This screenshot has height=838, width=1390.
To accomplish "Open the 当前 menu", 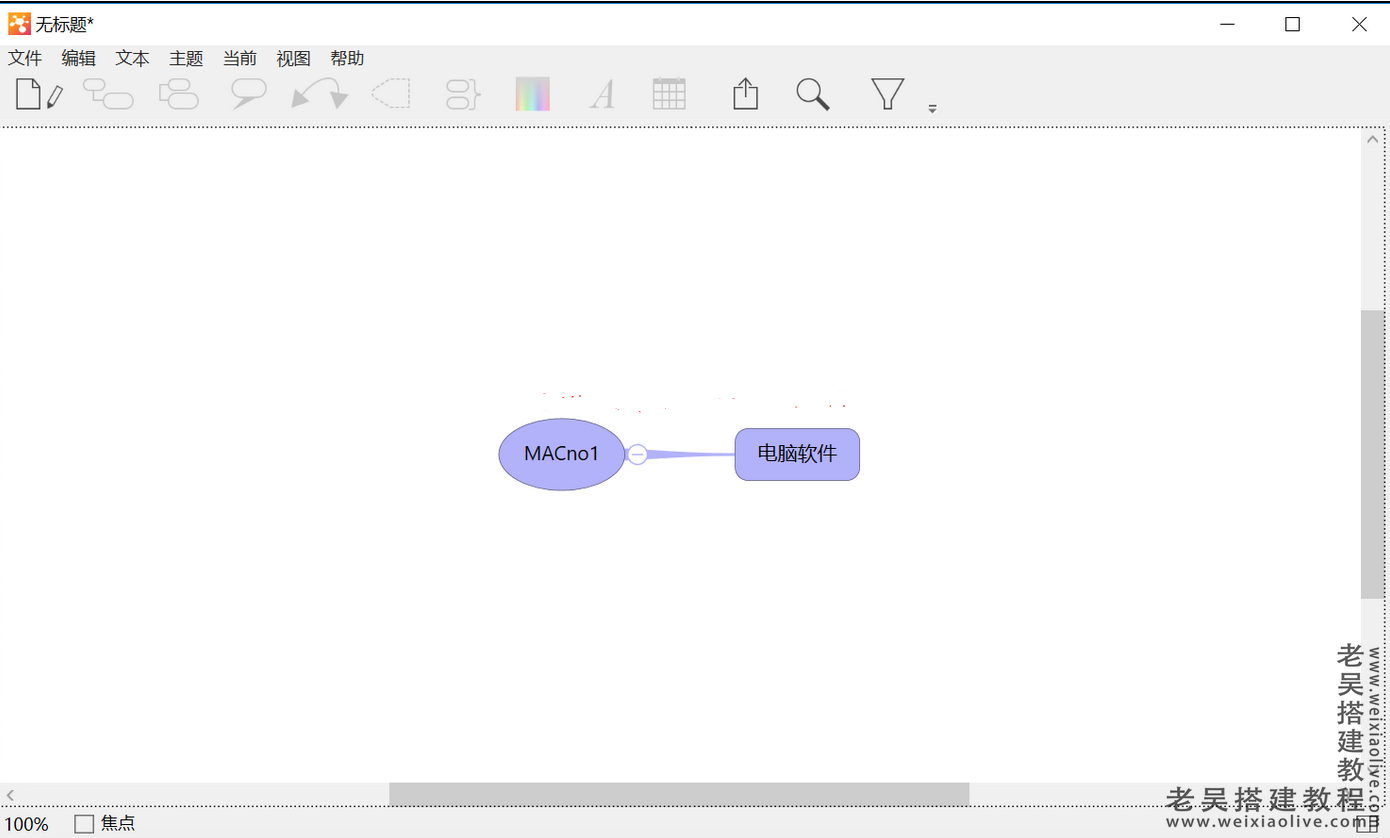I will [240, 58].
